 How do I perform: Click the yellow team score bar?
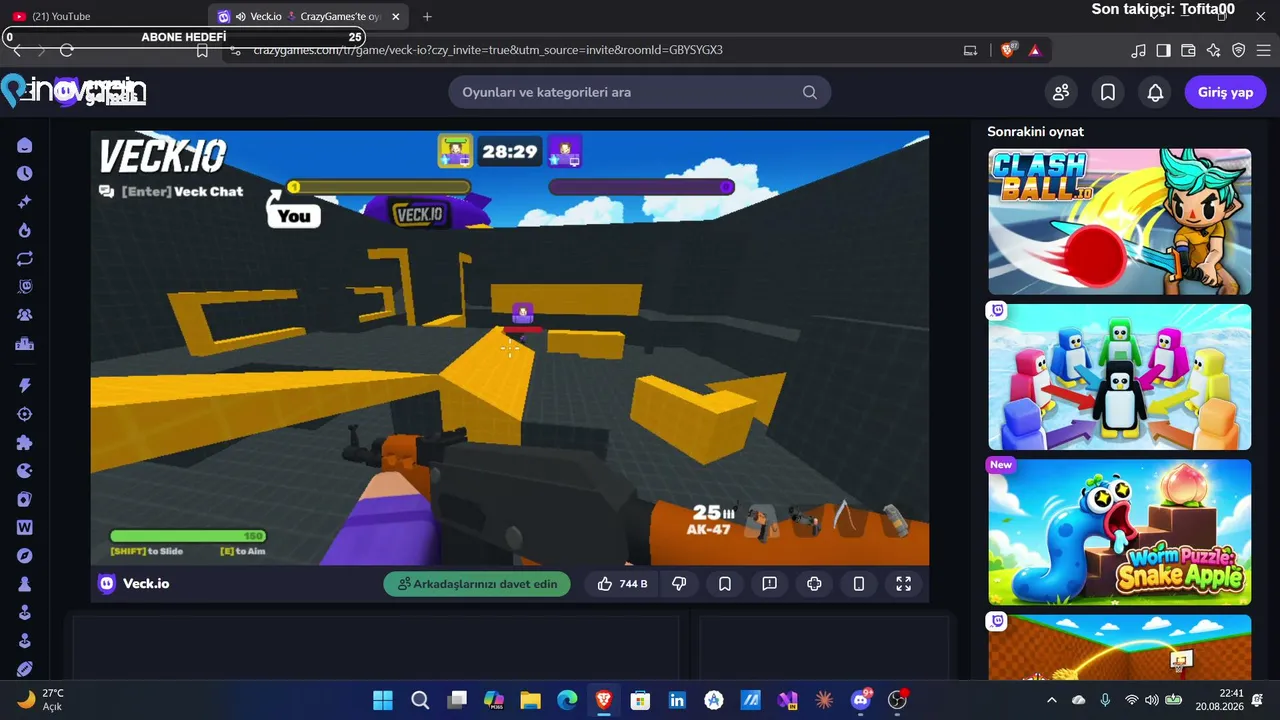click(x=378, y=187)
